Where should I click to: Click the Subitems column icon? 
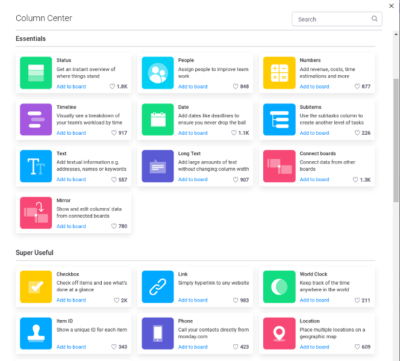279,120
